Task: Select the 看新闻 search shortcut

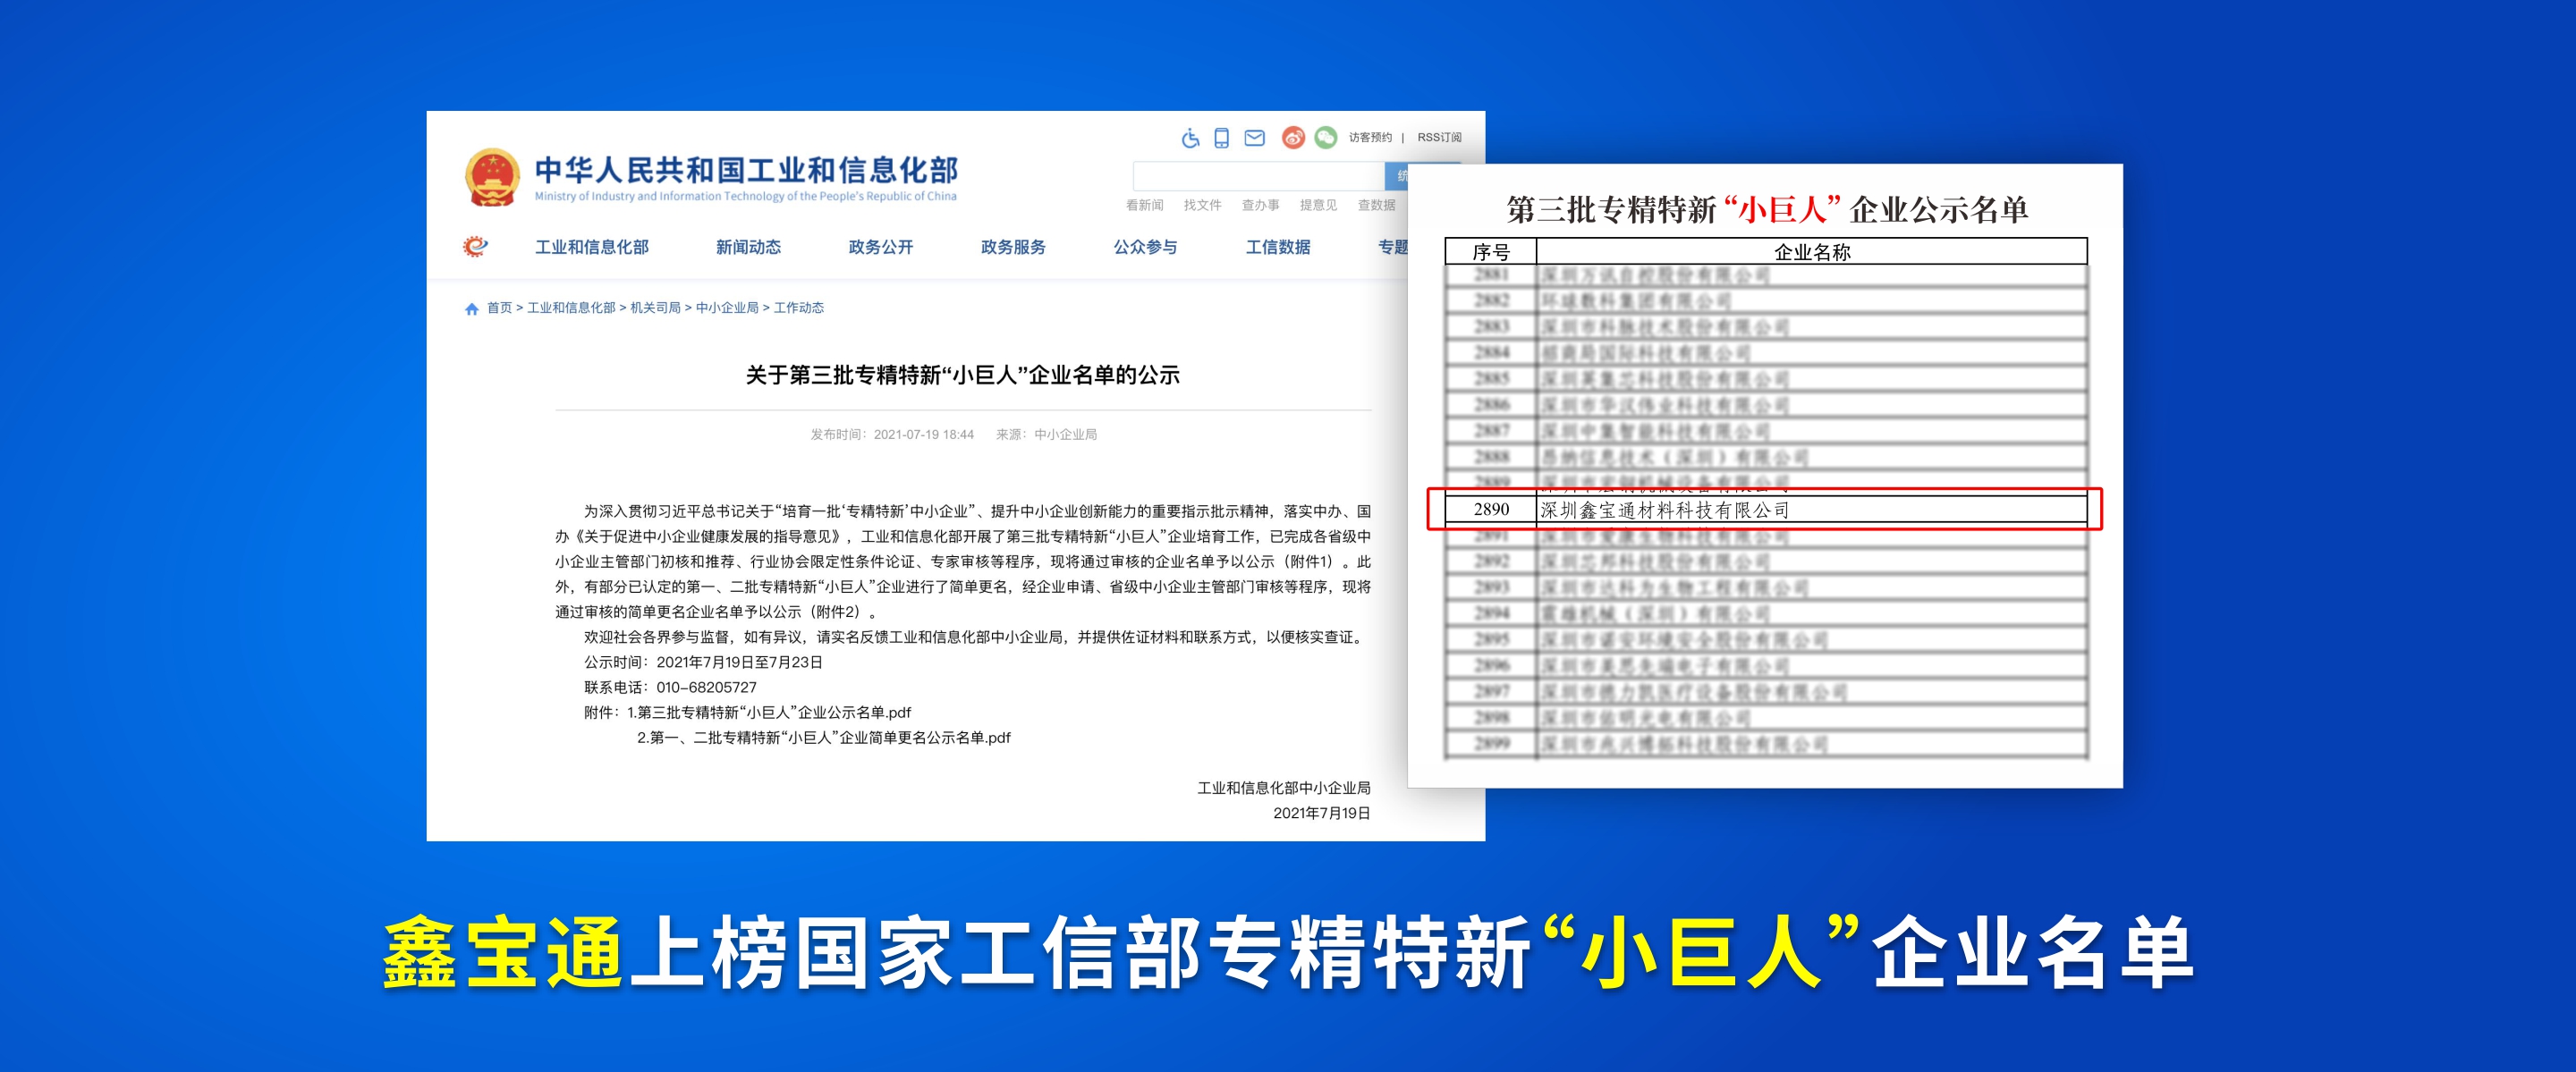Action: coord(1144,205)
